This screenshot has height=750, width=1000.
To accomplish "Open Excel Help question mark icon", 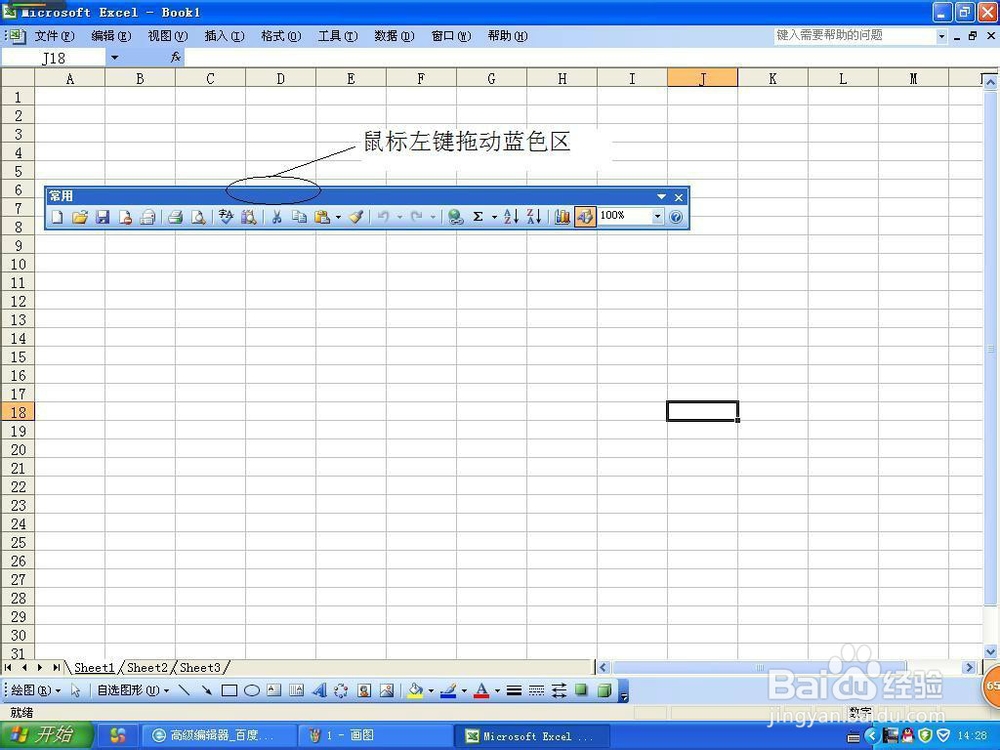I will pyautogui.click(x=676, y=217).
